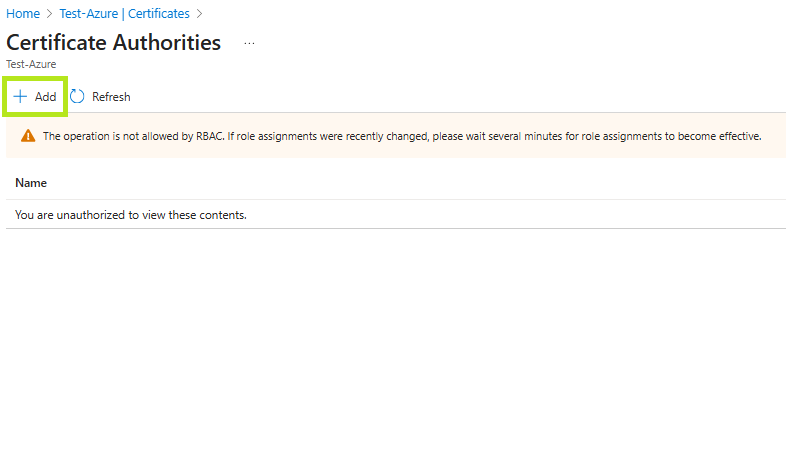Click the orange warning triangle icon
Image resolution: width=786 pixels, height=450 pixels.
(28, 136)
